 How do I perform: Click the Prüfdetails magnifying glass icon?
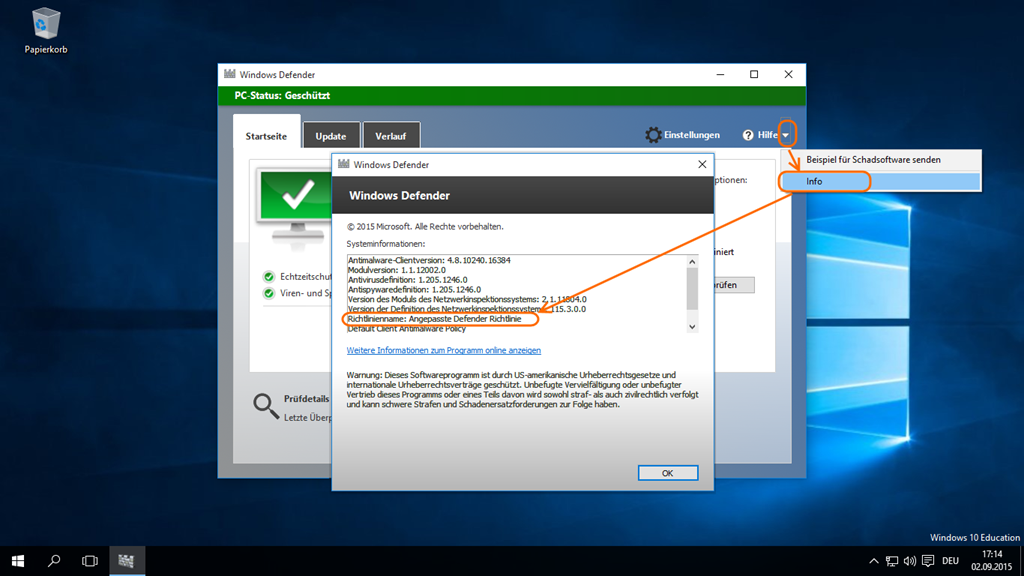[265, 404]
